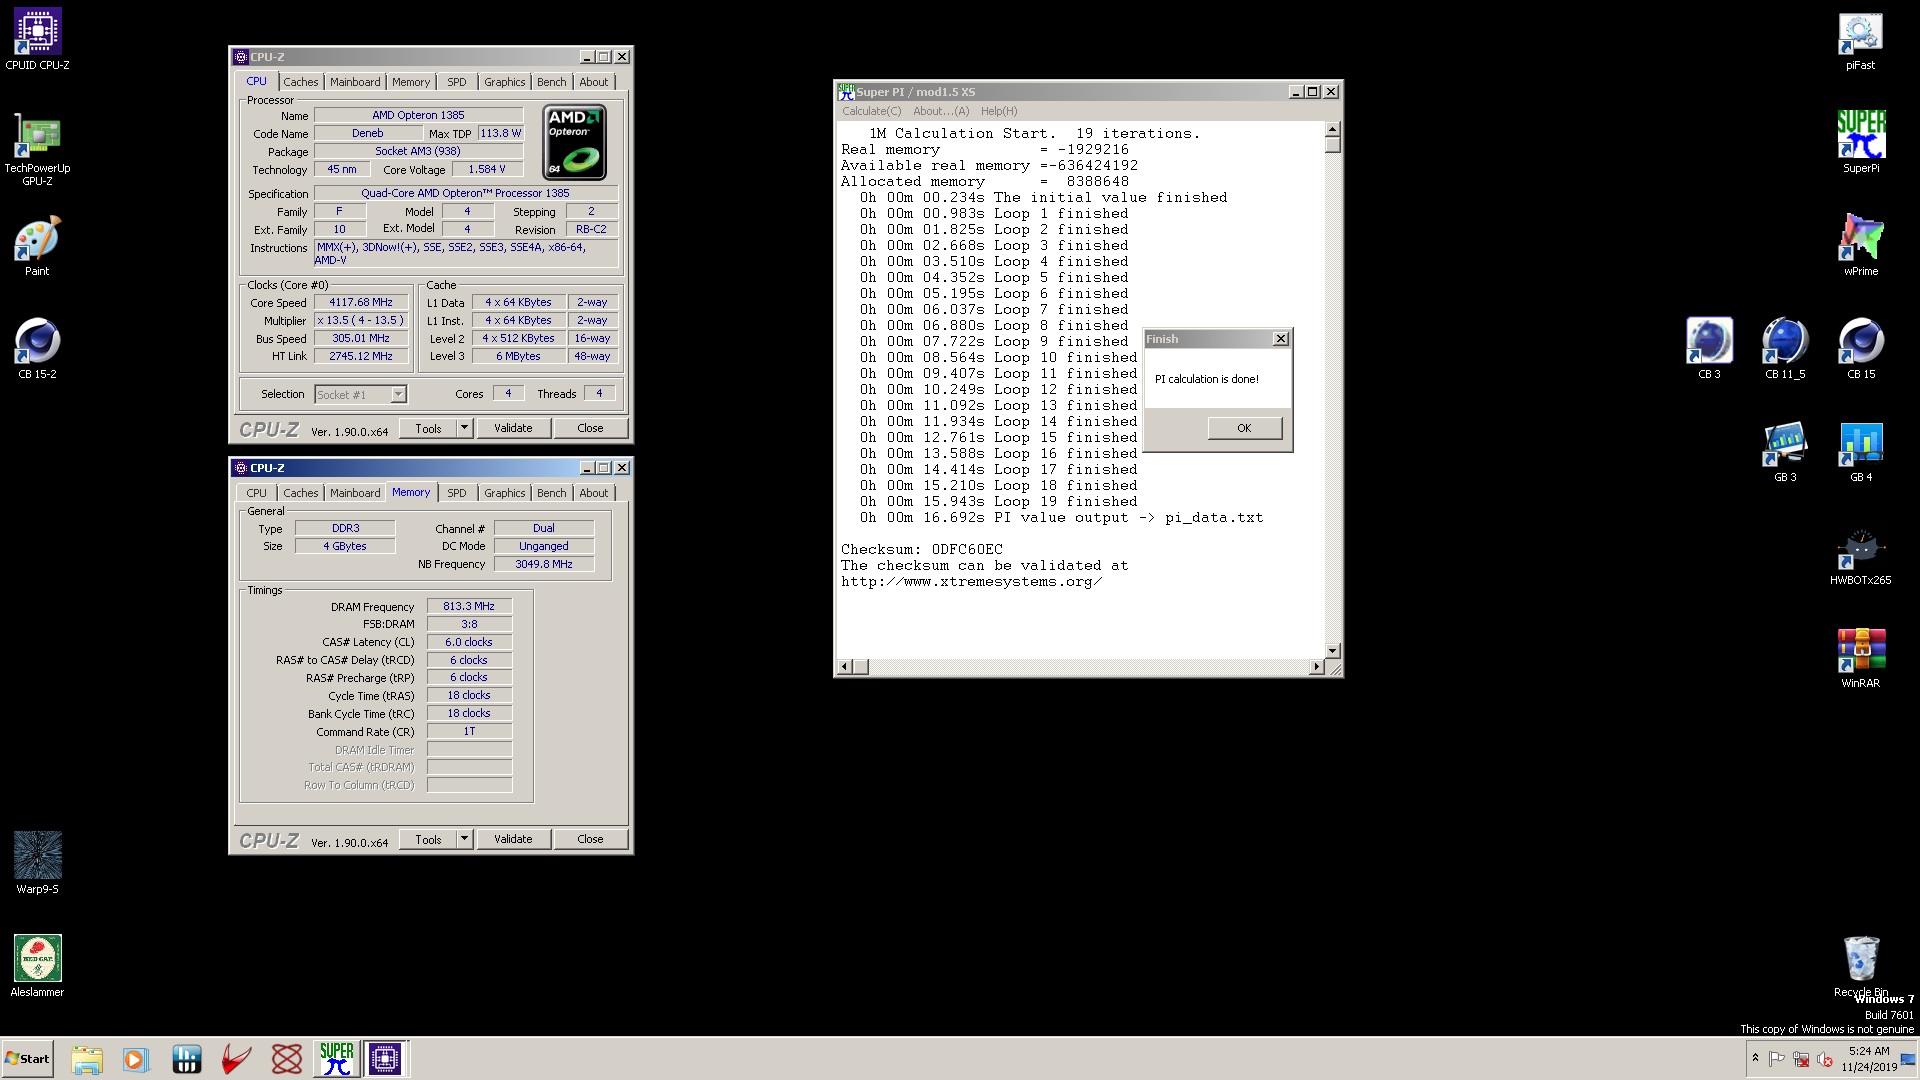Close the Finish dialog with X
Viewport: 1920px width, 1080px height.
(x=1280, y=339)
